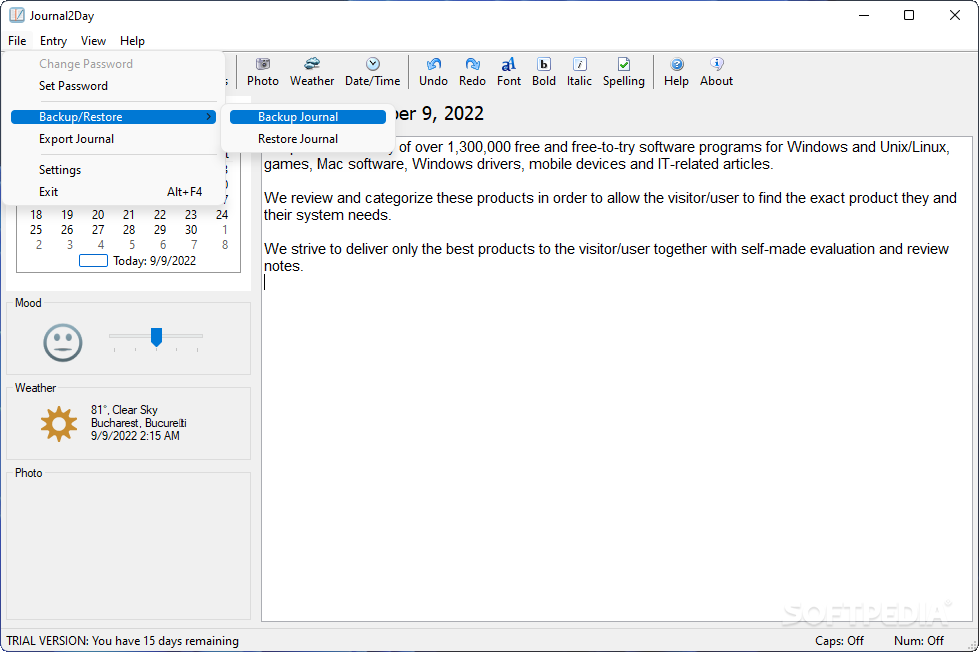Select calendar day 27
Screen dimensions: 979x652
click(x=98, y=230)
